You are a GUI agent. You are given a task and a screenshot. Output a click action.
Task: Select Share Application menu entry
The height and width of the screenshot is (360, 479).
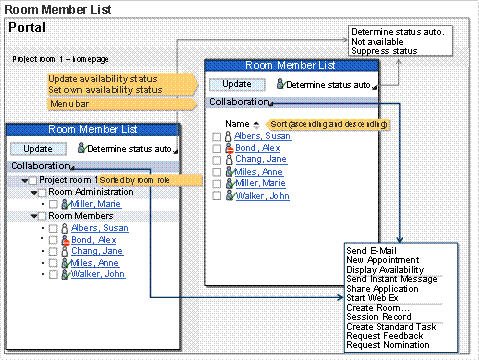click(382, 289)
